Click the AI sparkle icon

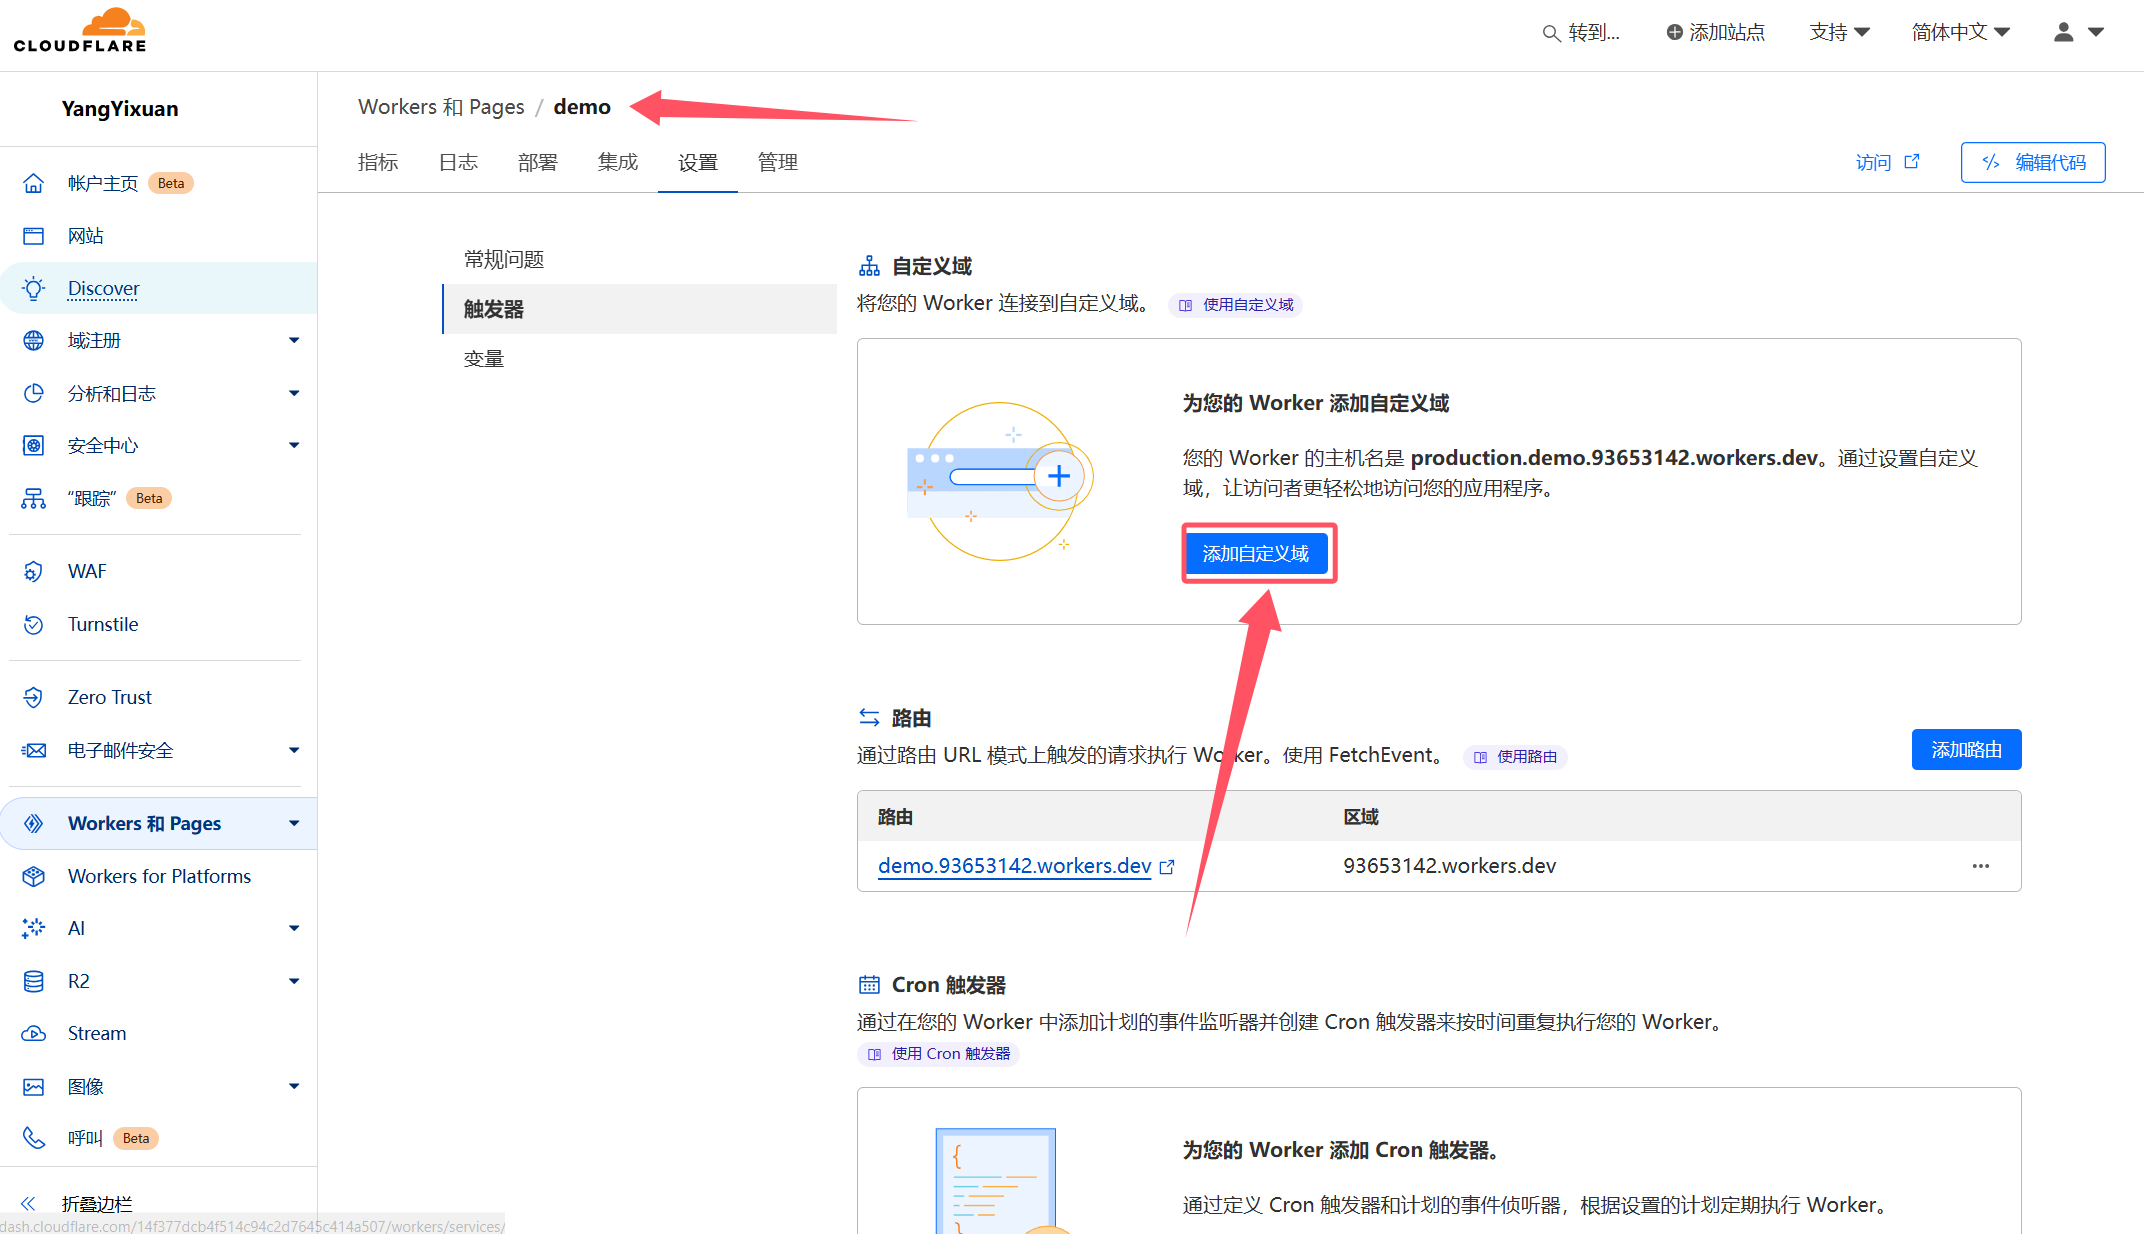[x=34, y=928]
